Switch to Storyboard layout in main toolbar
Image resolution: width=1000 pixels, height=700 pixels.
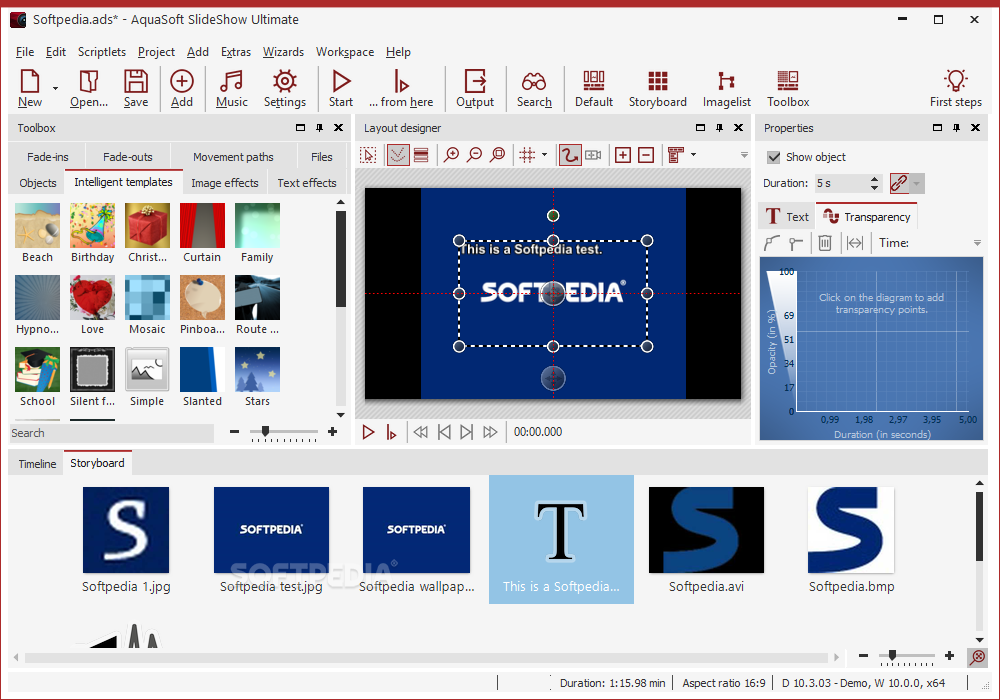[x=658, y=81]
